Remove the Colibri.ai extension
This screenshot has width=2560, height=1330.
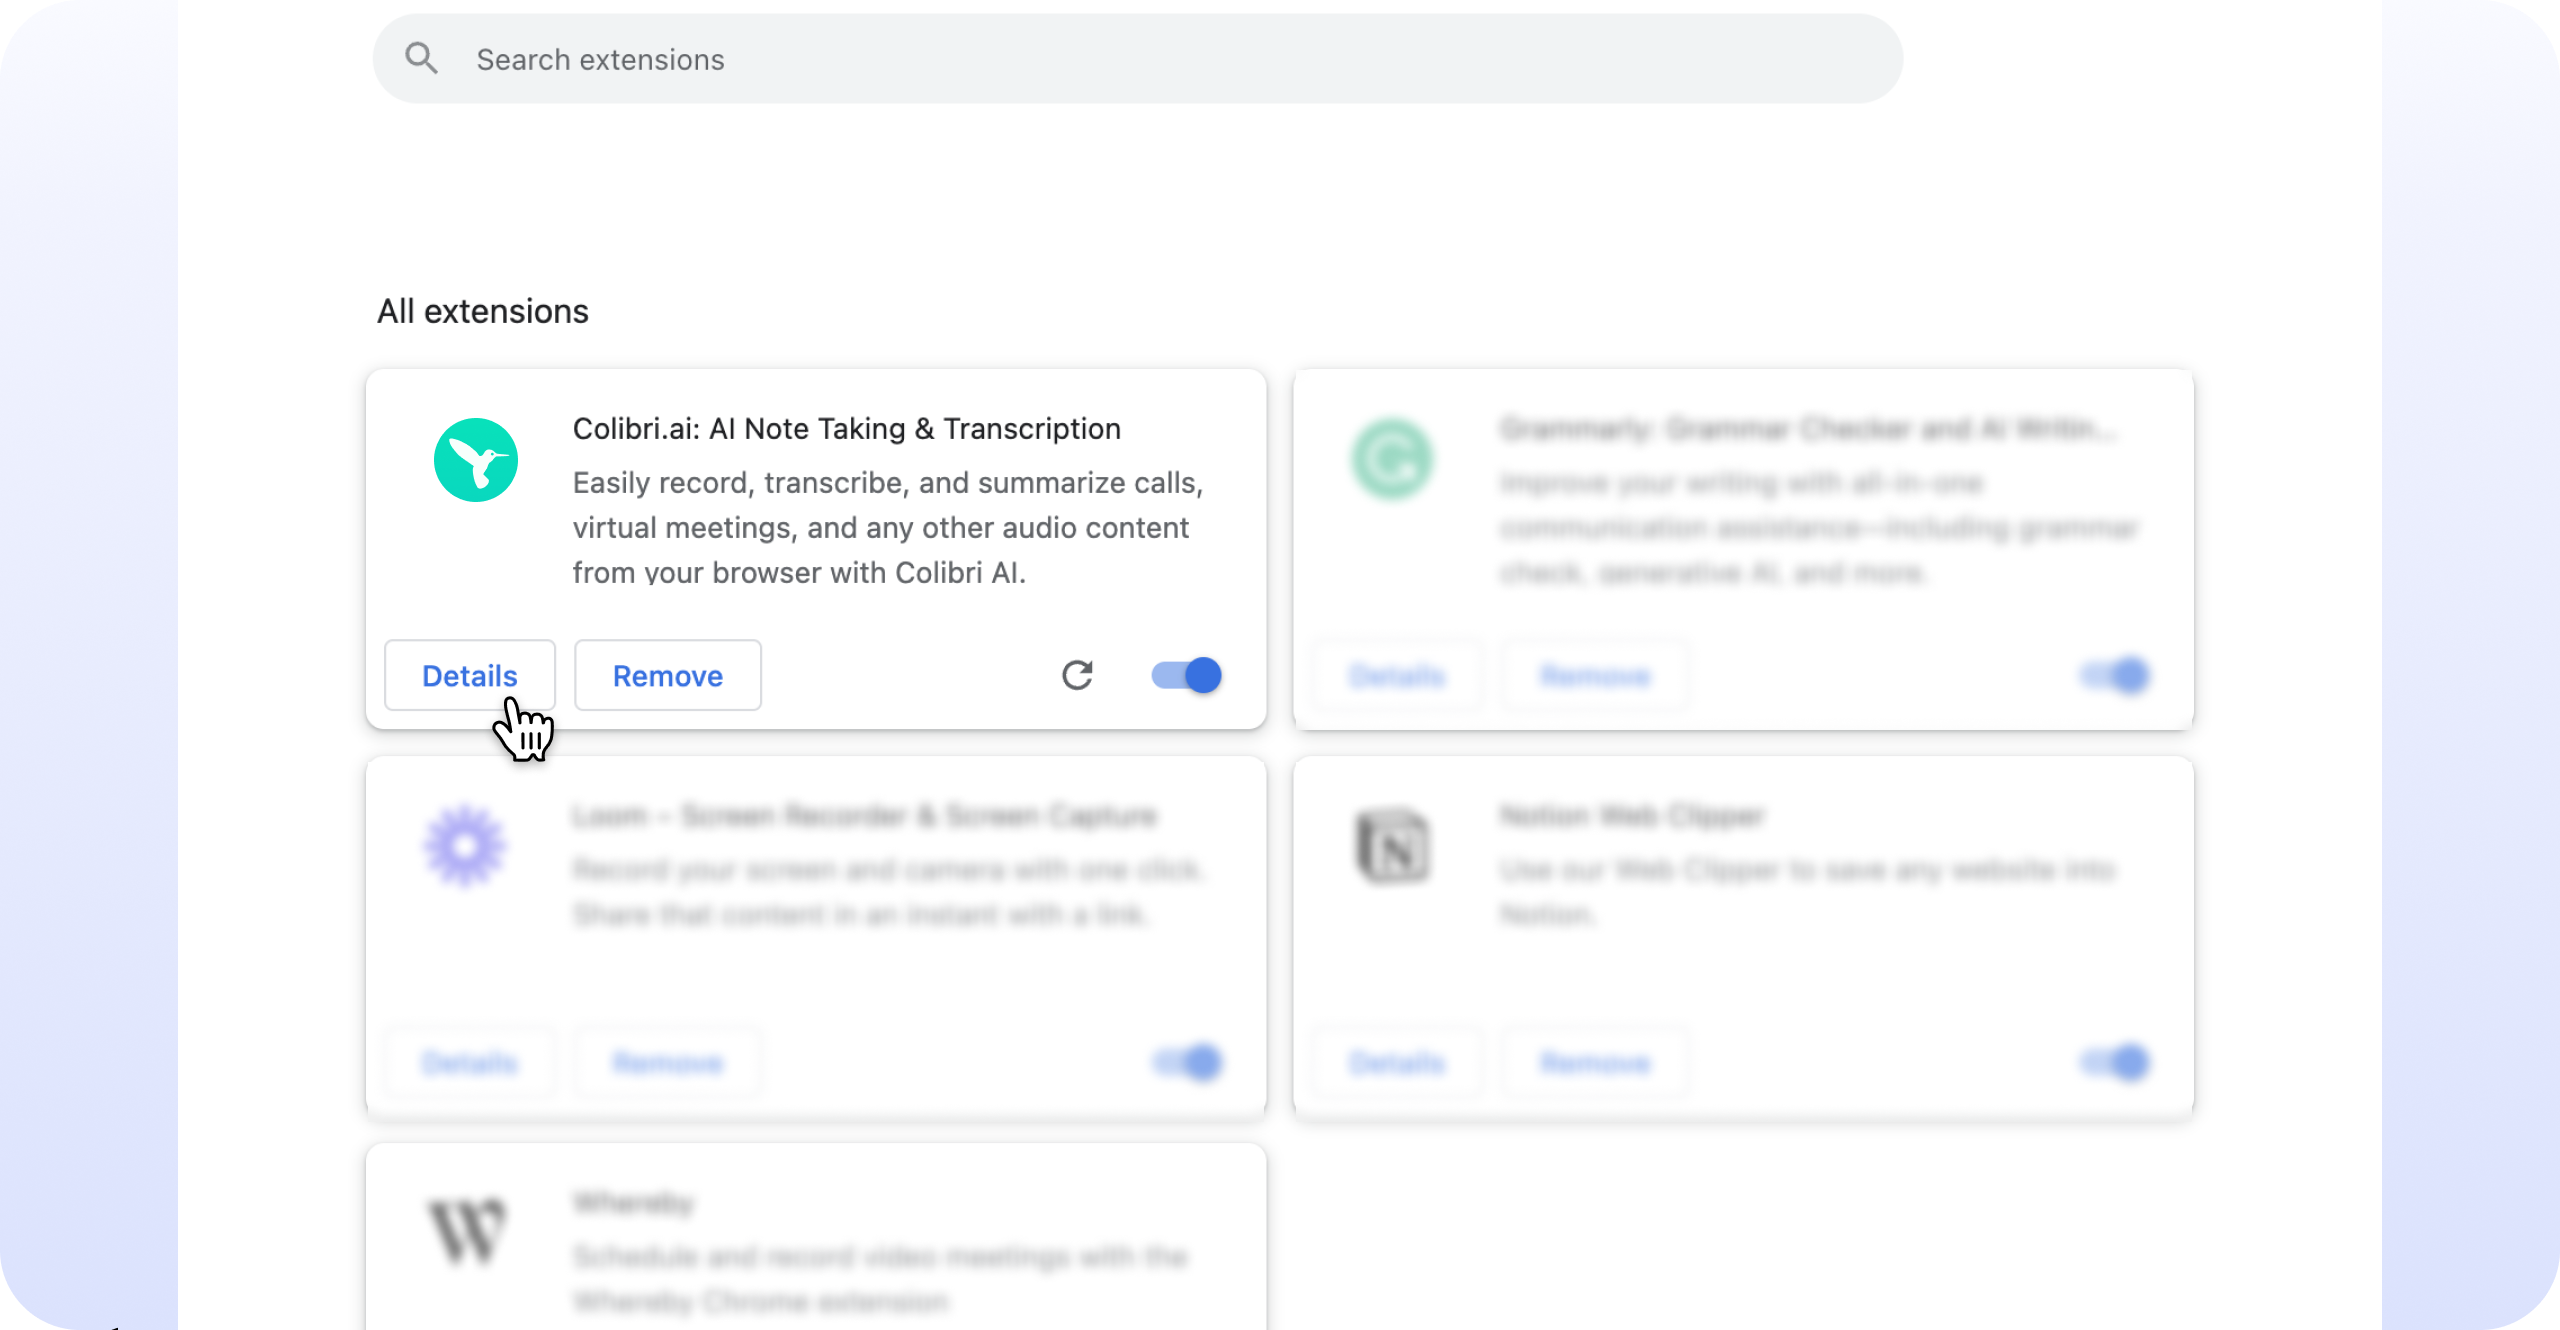(x=668, y=676)
